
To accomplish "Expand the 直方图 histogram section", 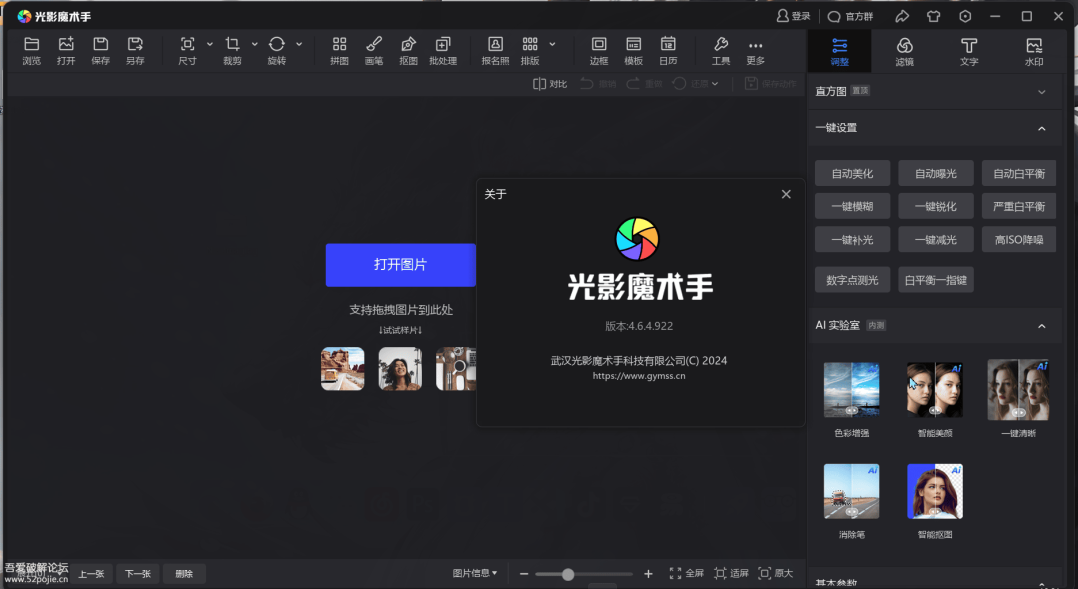I will pos(1042,91).
